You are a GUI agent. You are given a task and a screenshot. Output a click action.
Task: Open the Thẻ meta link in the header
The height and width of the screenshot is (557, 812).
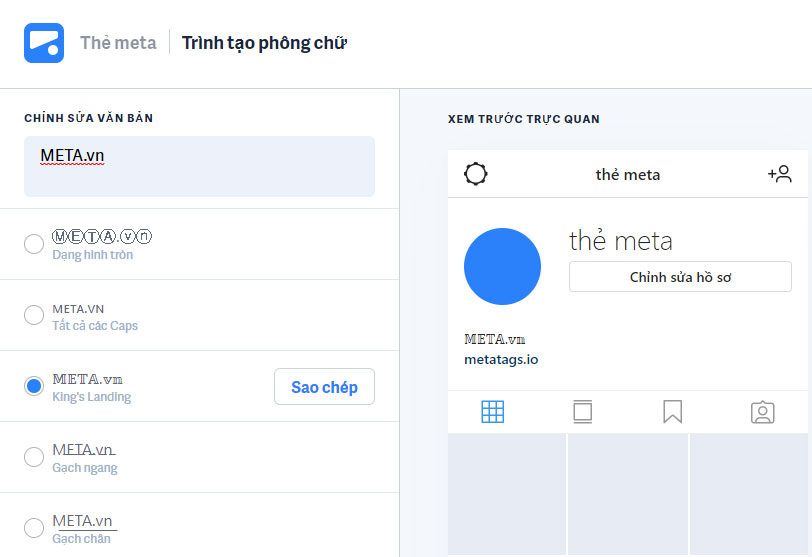118,43
